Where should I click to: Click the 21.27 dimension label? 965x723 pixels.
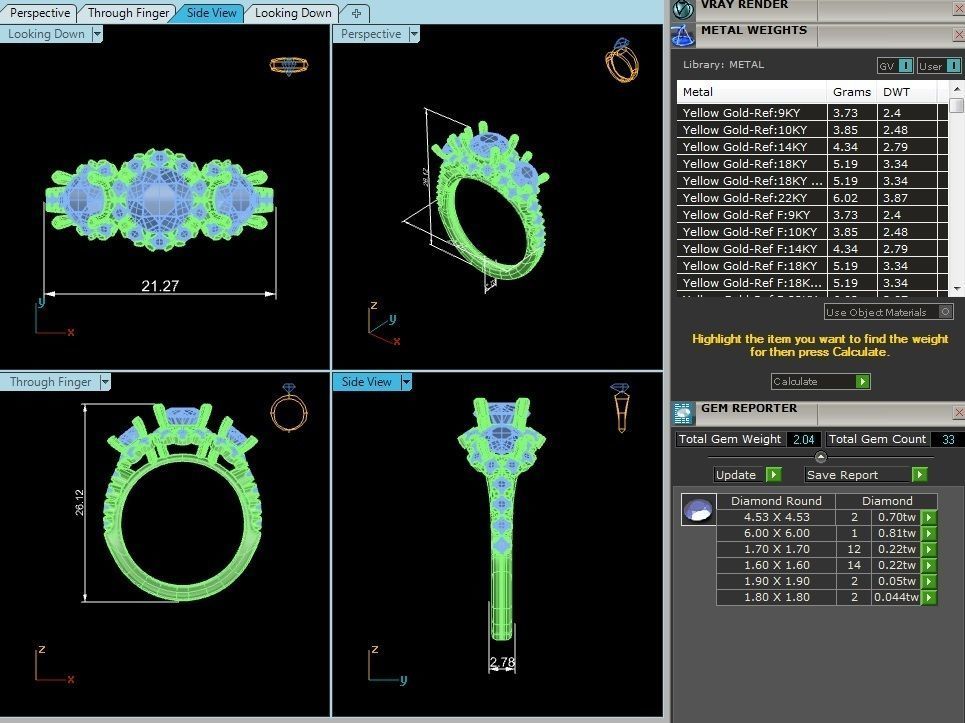160,286
